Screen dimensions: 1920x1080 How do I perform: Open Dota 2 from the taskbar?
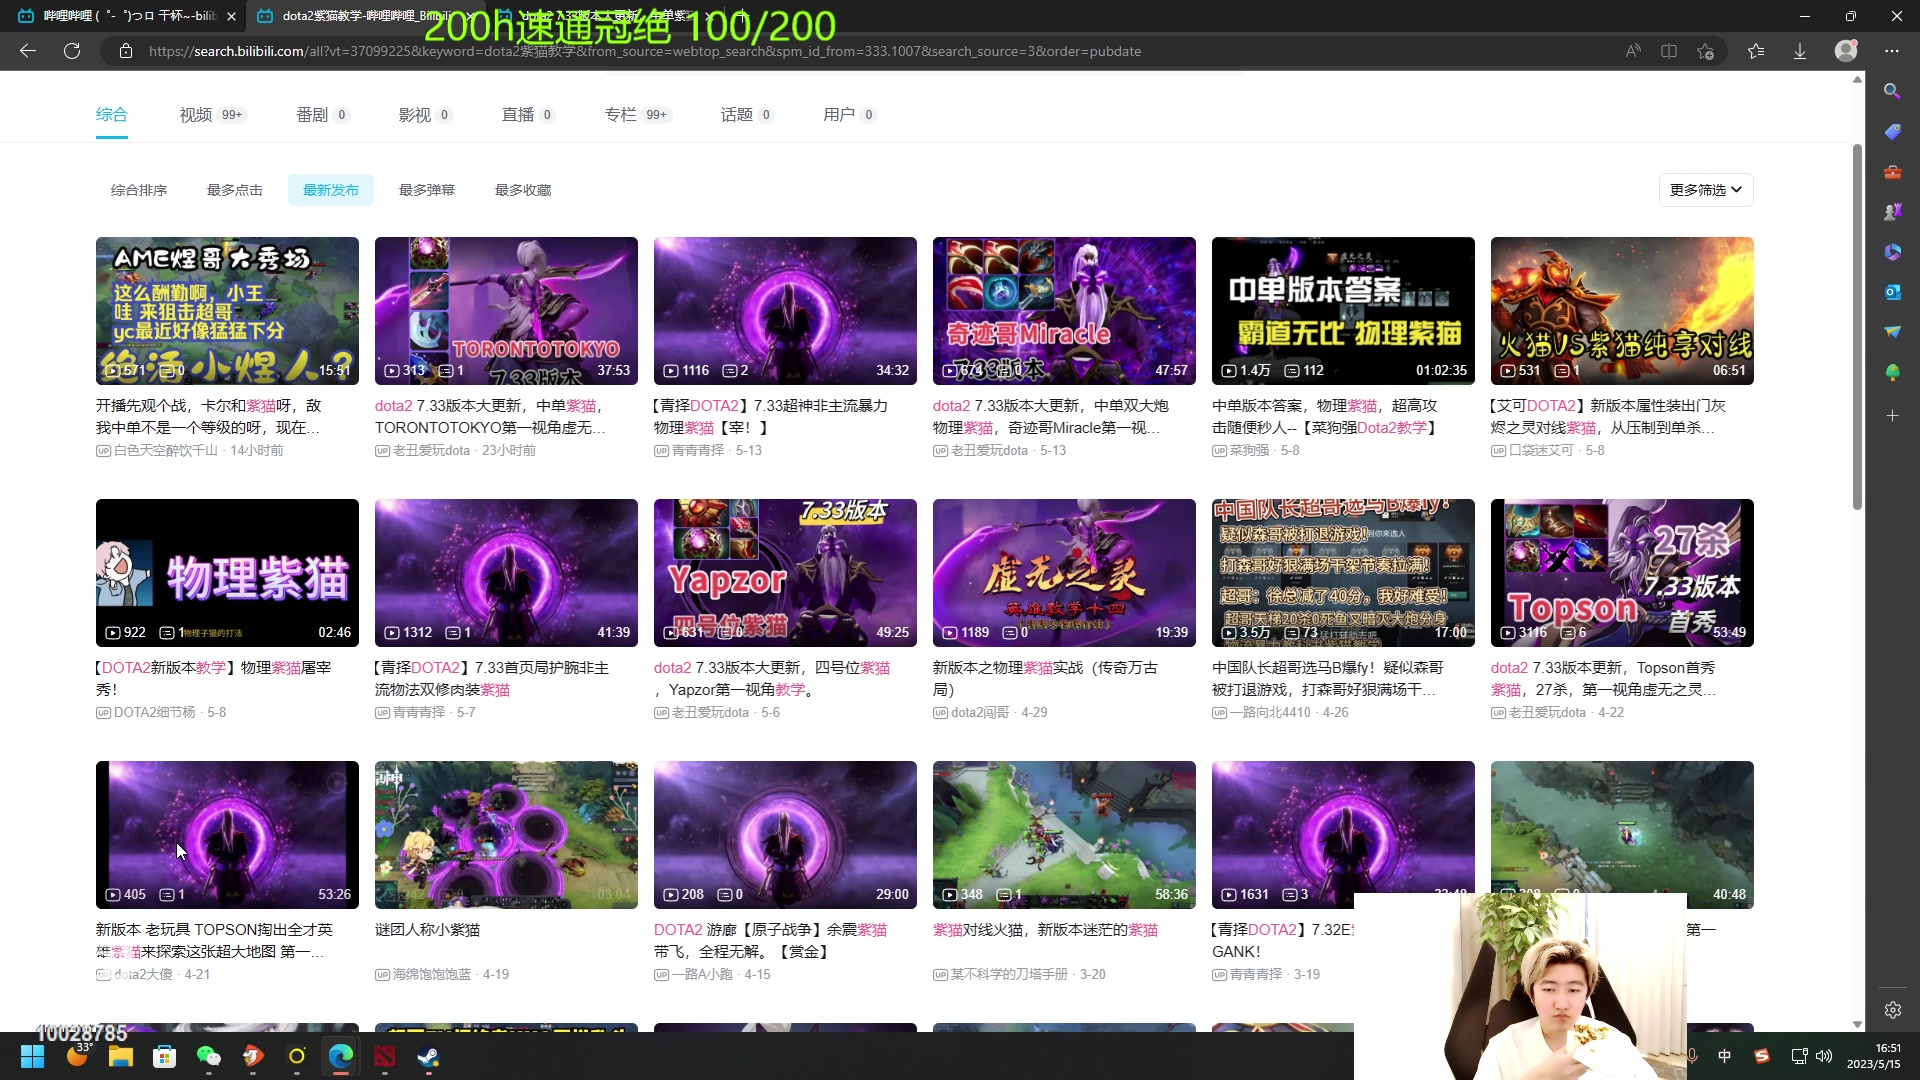pos(385,1056)
